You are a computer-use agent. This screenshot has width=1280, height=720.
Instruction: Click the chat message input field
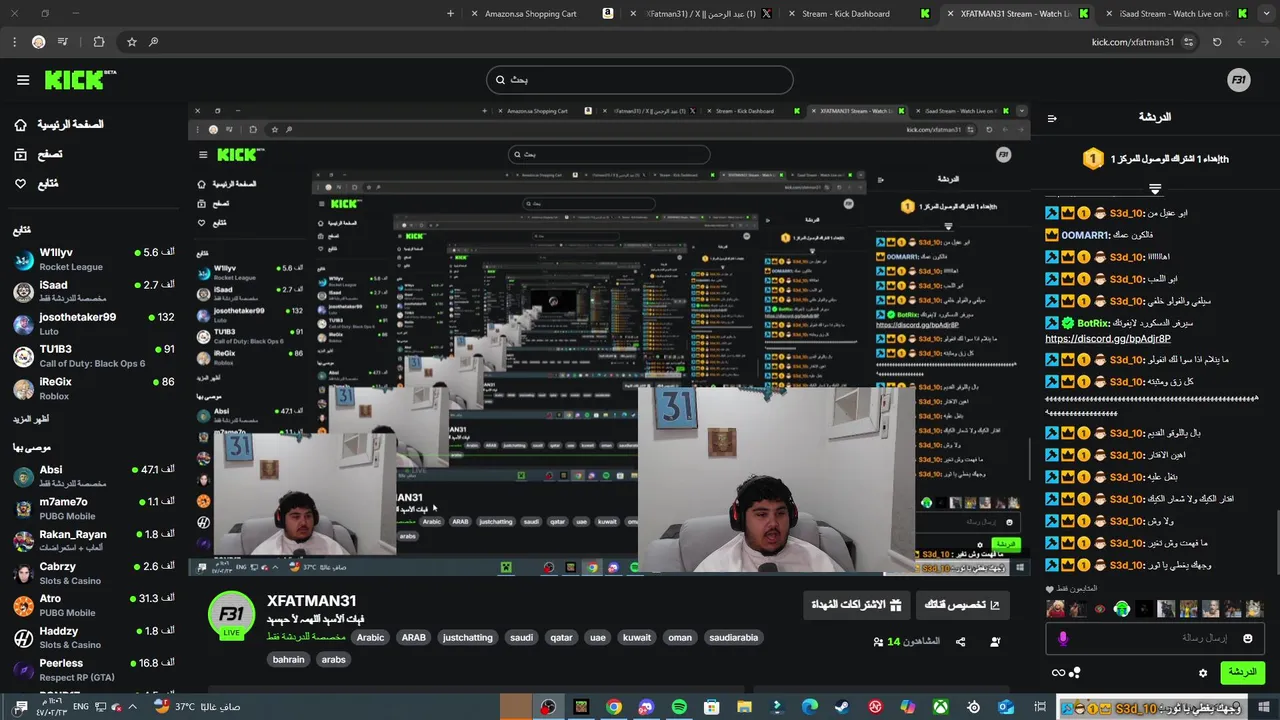pos(1155,638)
